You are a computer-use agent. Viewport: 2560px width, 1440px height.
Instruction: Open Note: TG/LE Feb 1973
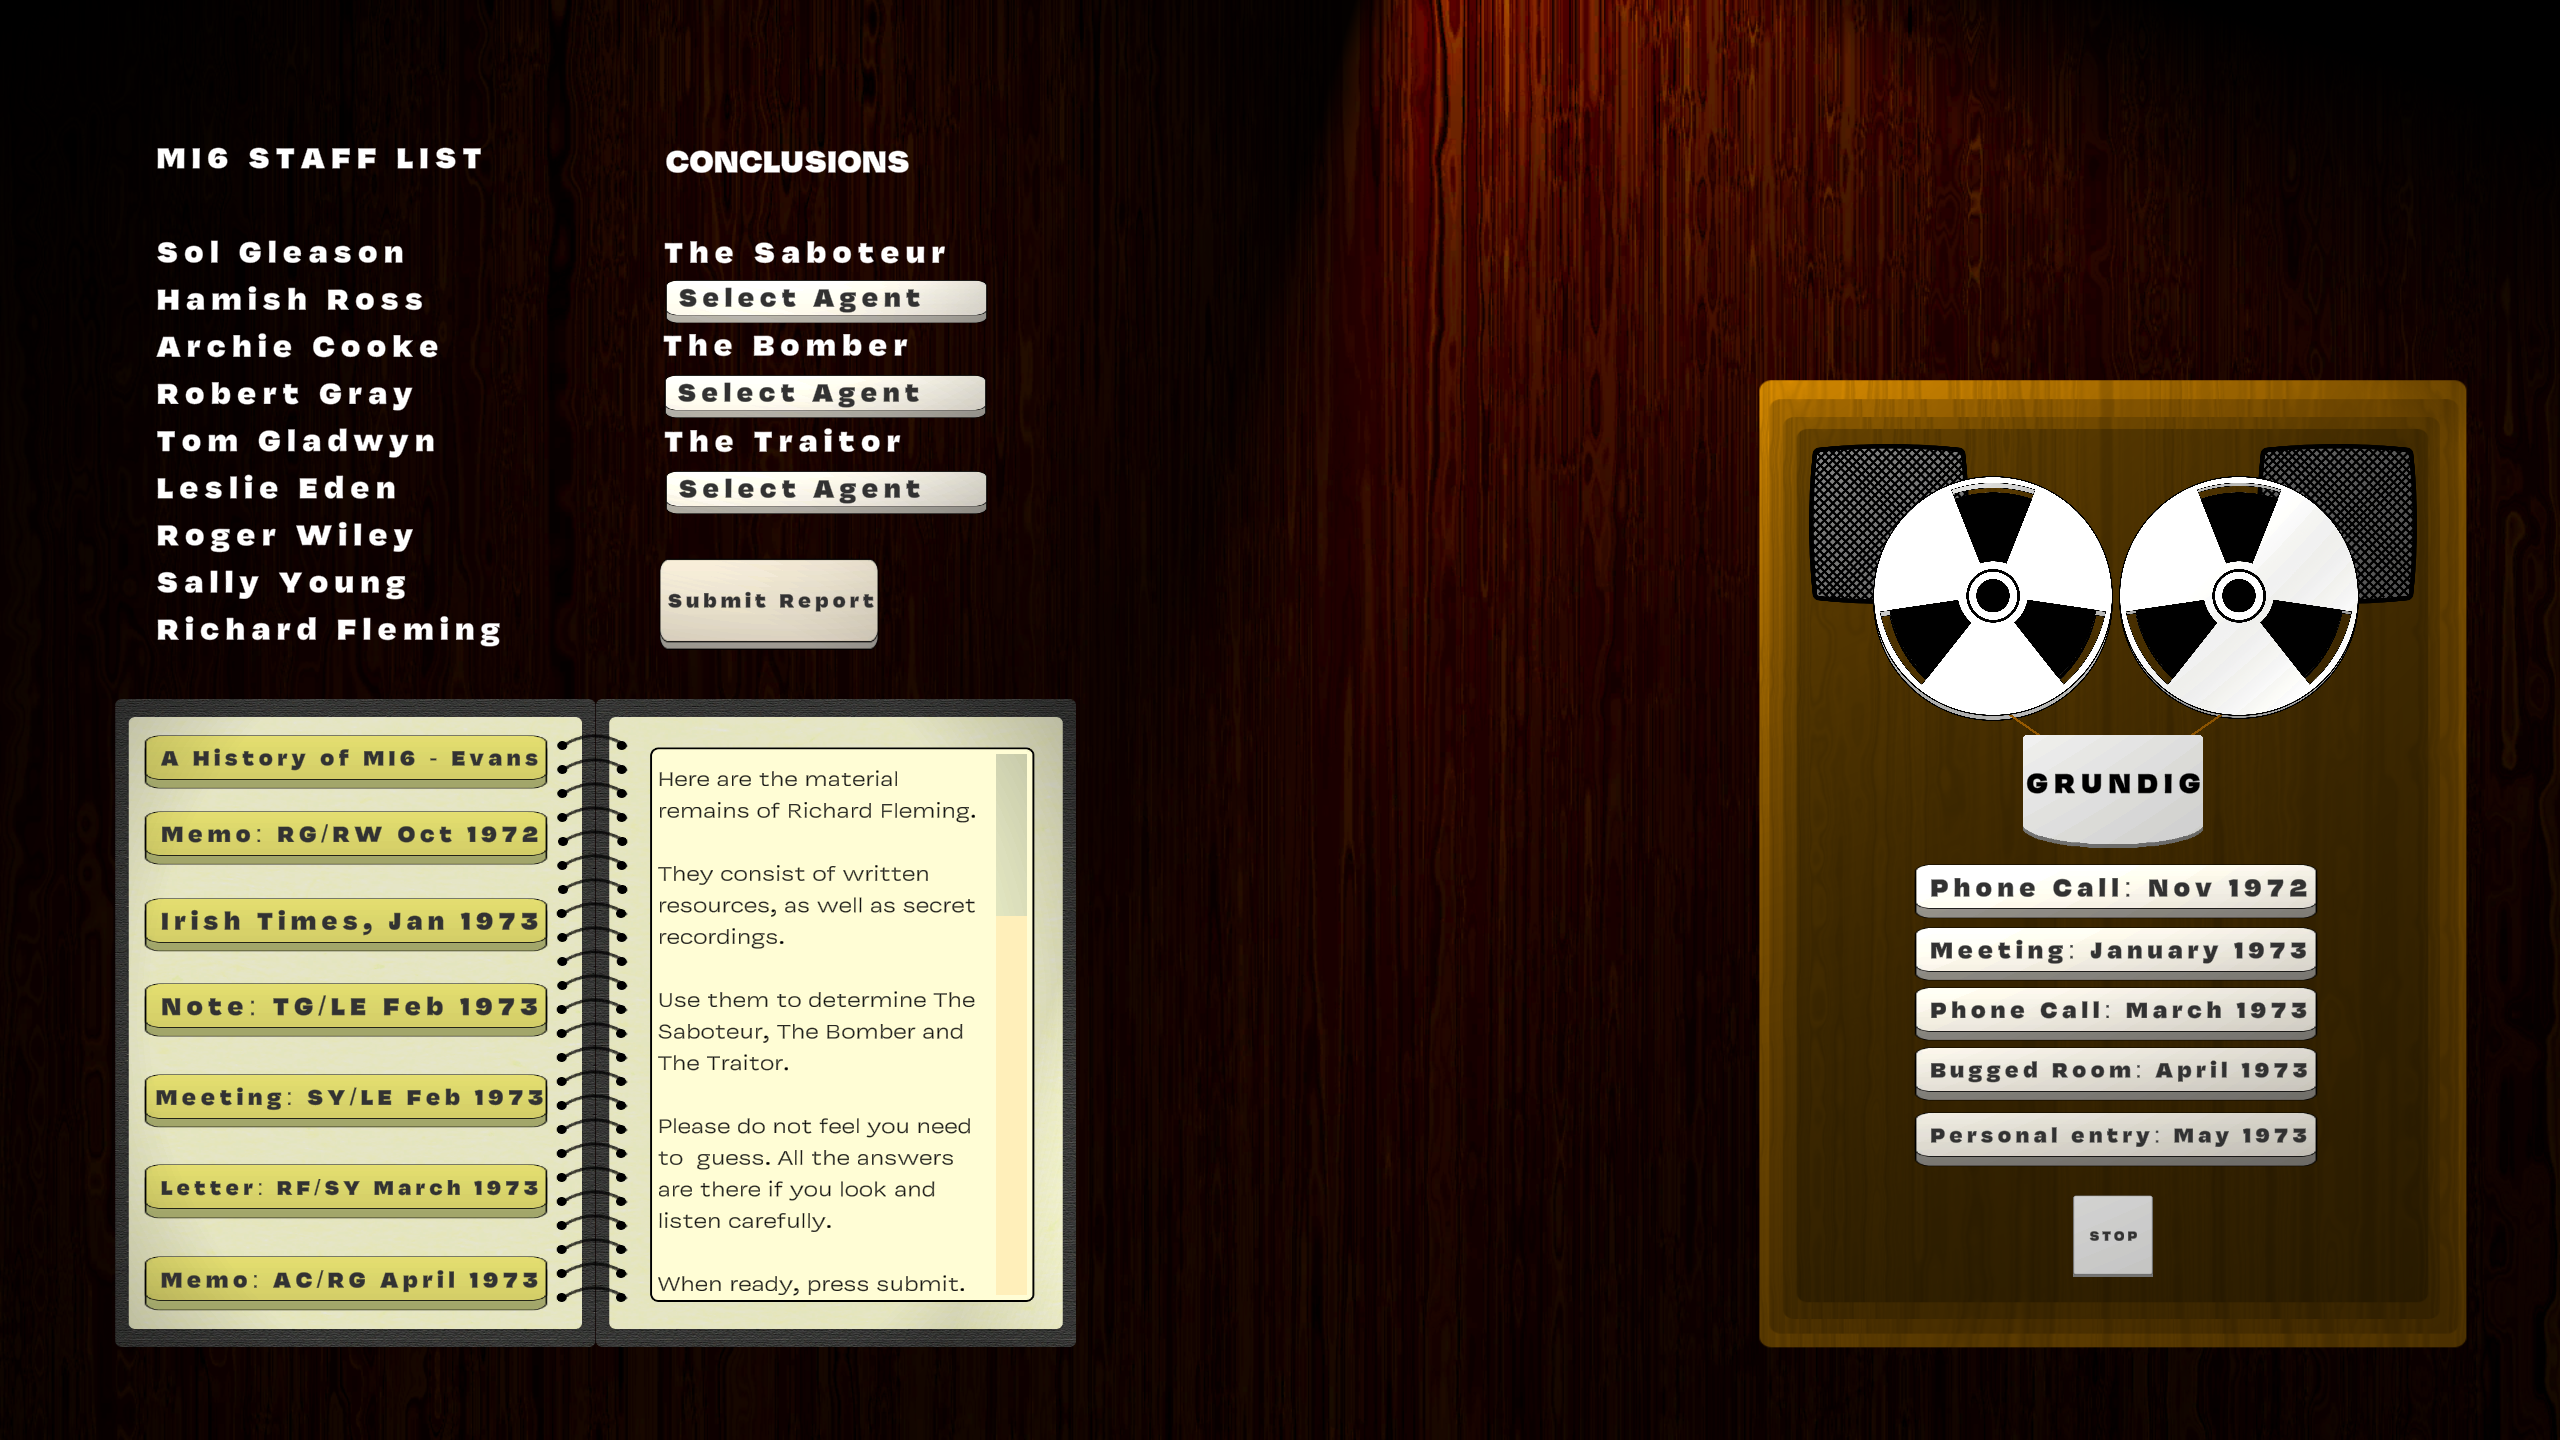346,1008
